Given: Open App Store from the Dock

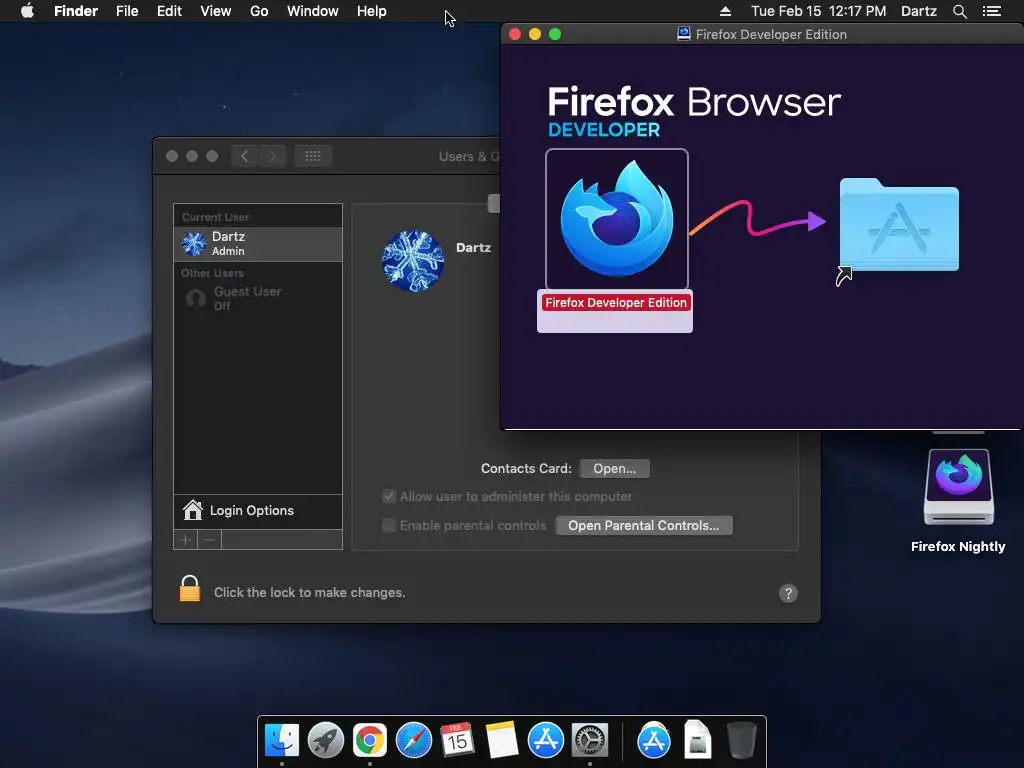Looking at the screenshot, I should [545, 740].
